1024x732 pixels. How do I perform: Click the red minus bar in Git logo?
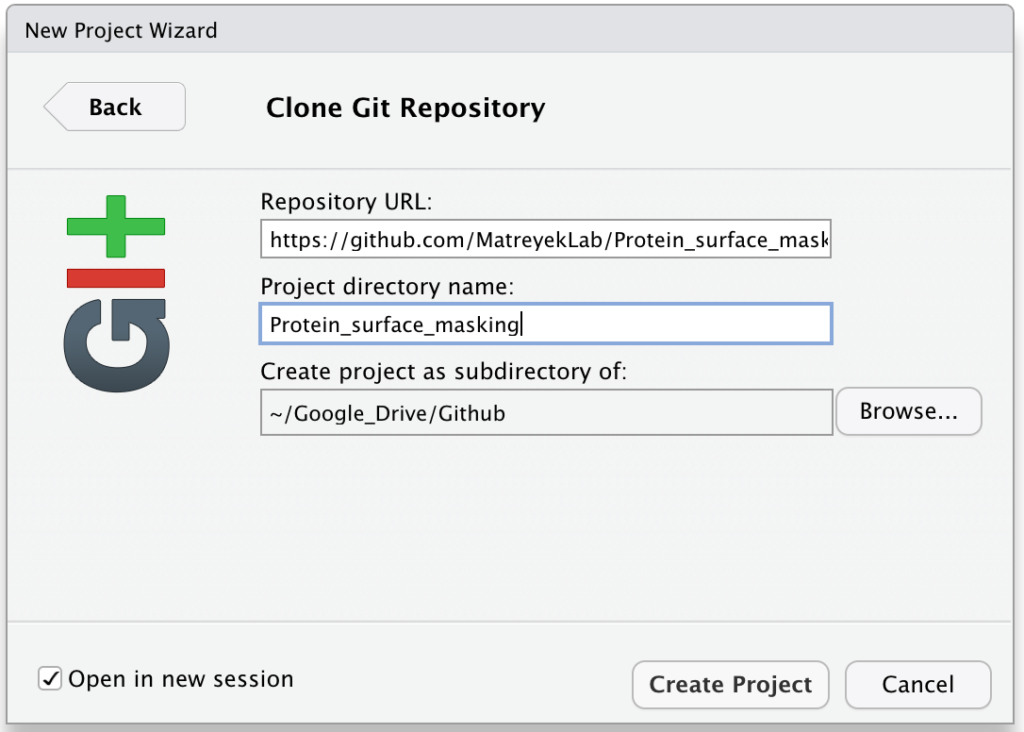coord(116,278)
